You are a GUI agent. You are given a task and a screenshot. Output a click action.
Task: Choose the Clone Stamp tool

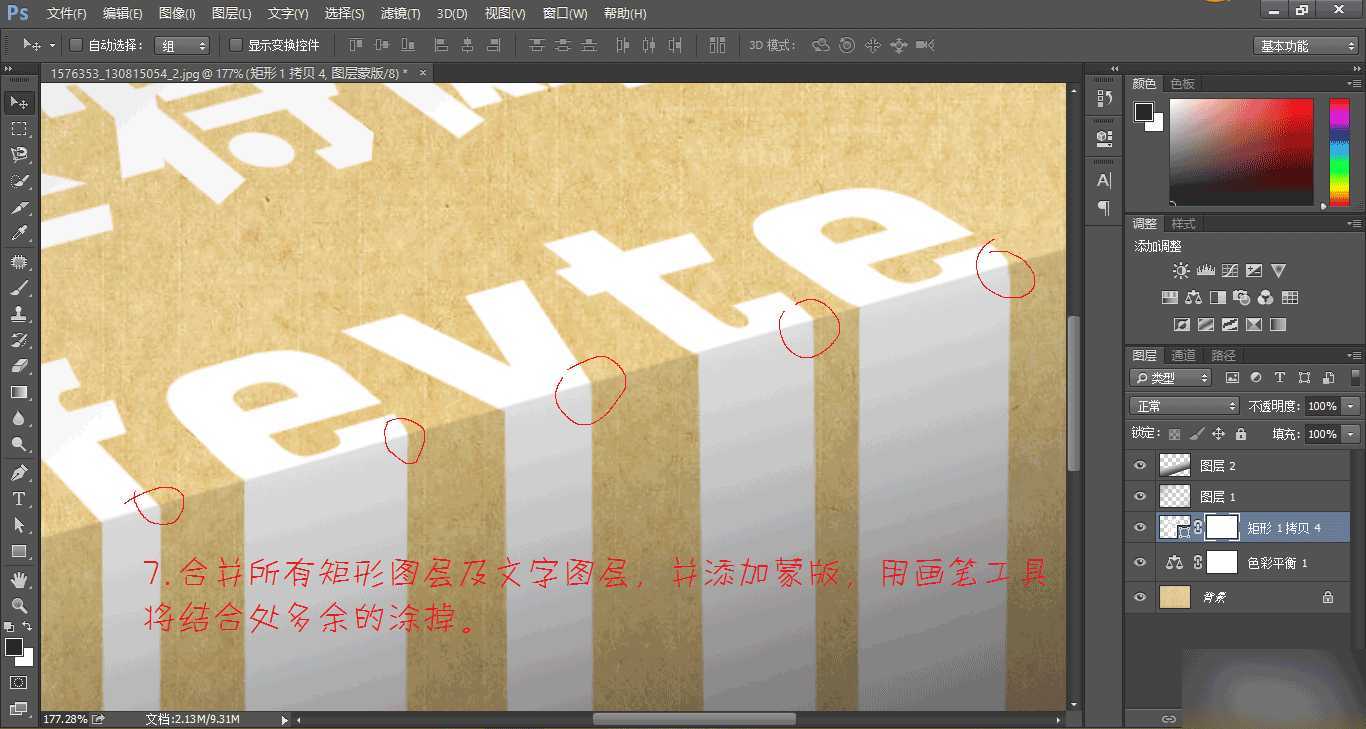(x=18, y=315)
